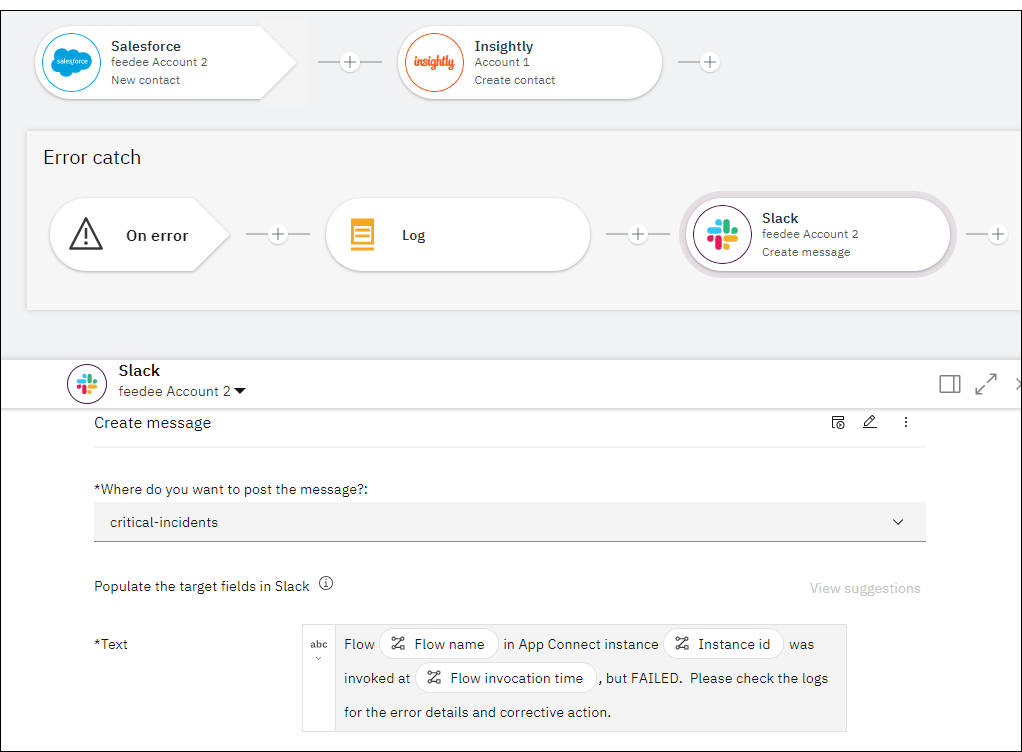Select the Slack Create message node text
The height and width of the screenshot is (752, 1022).
[810, 235]
